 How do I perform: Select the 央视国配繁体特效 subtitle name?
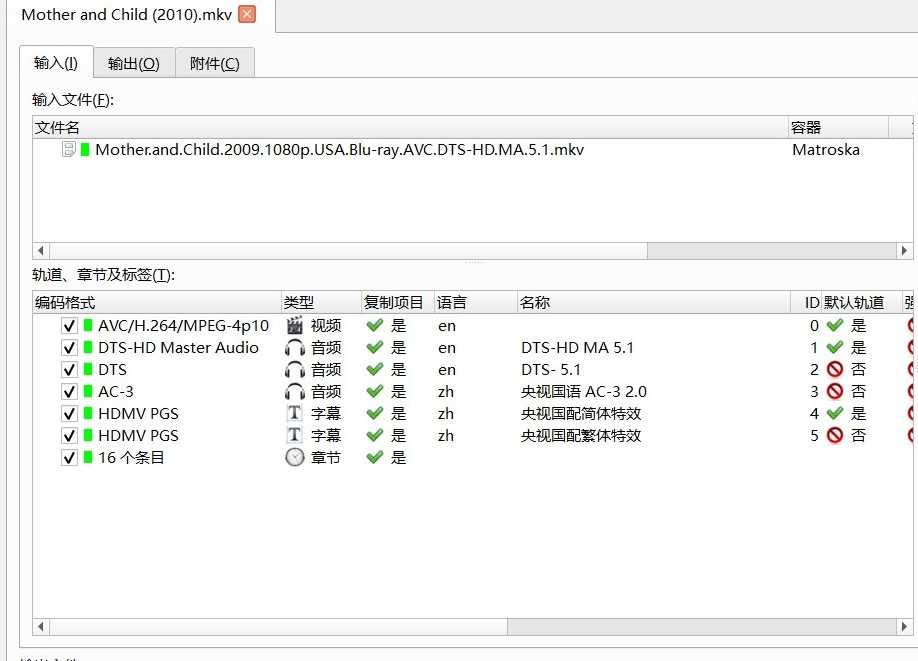coord(581,436)
